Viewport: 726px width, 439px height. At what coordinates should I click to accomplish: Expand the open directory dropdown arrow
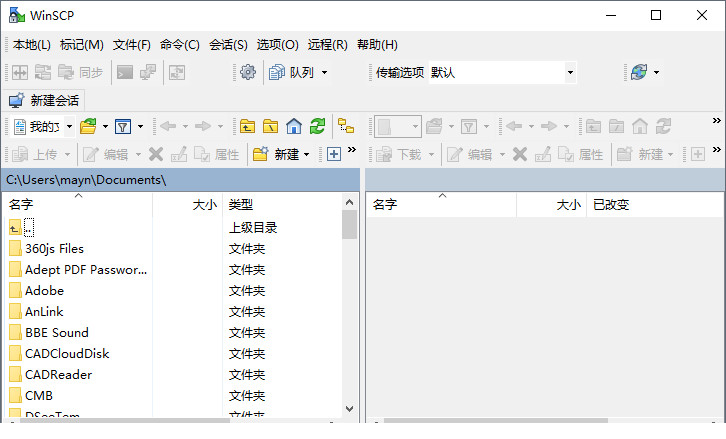(x=105, y=126)
